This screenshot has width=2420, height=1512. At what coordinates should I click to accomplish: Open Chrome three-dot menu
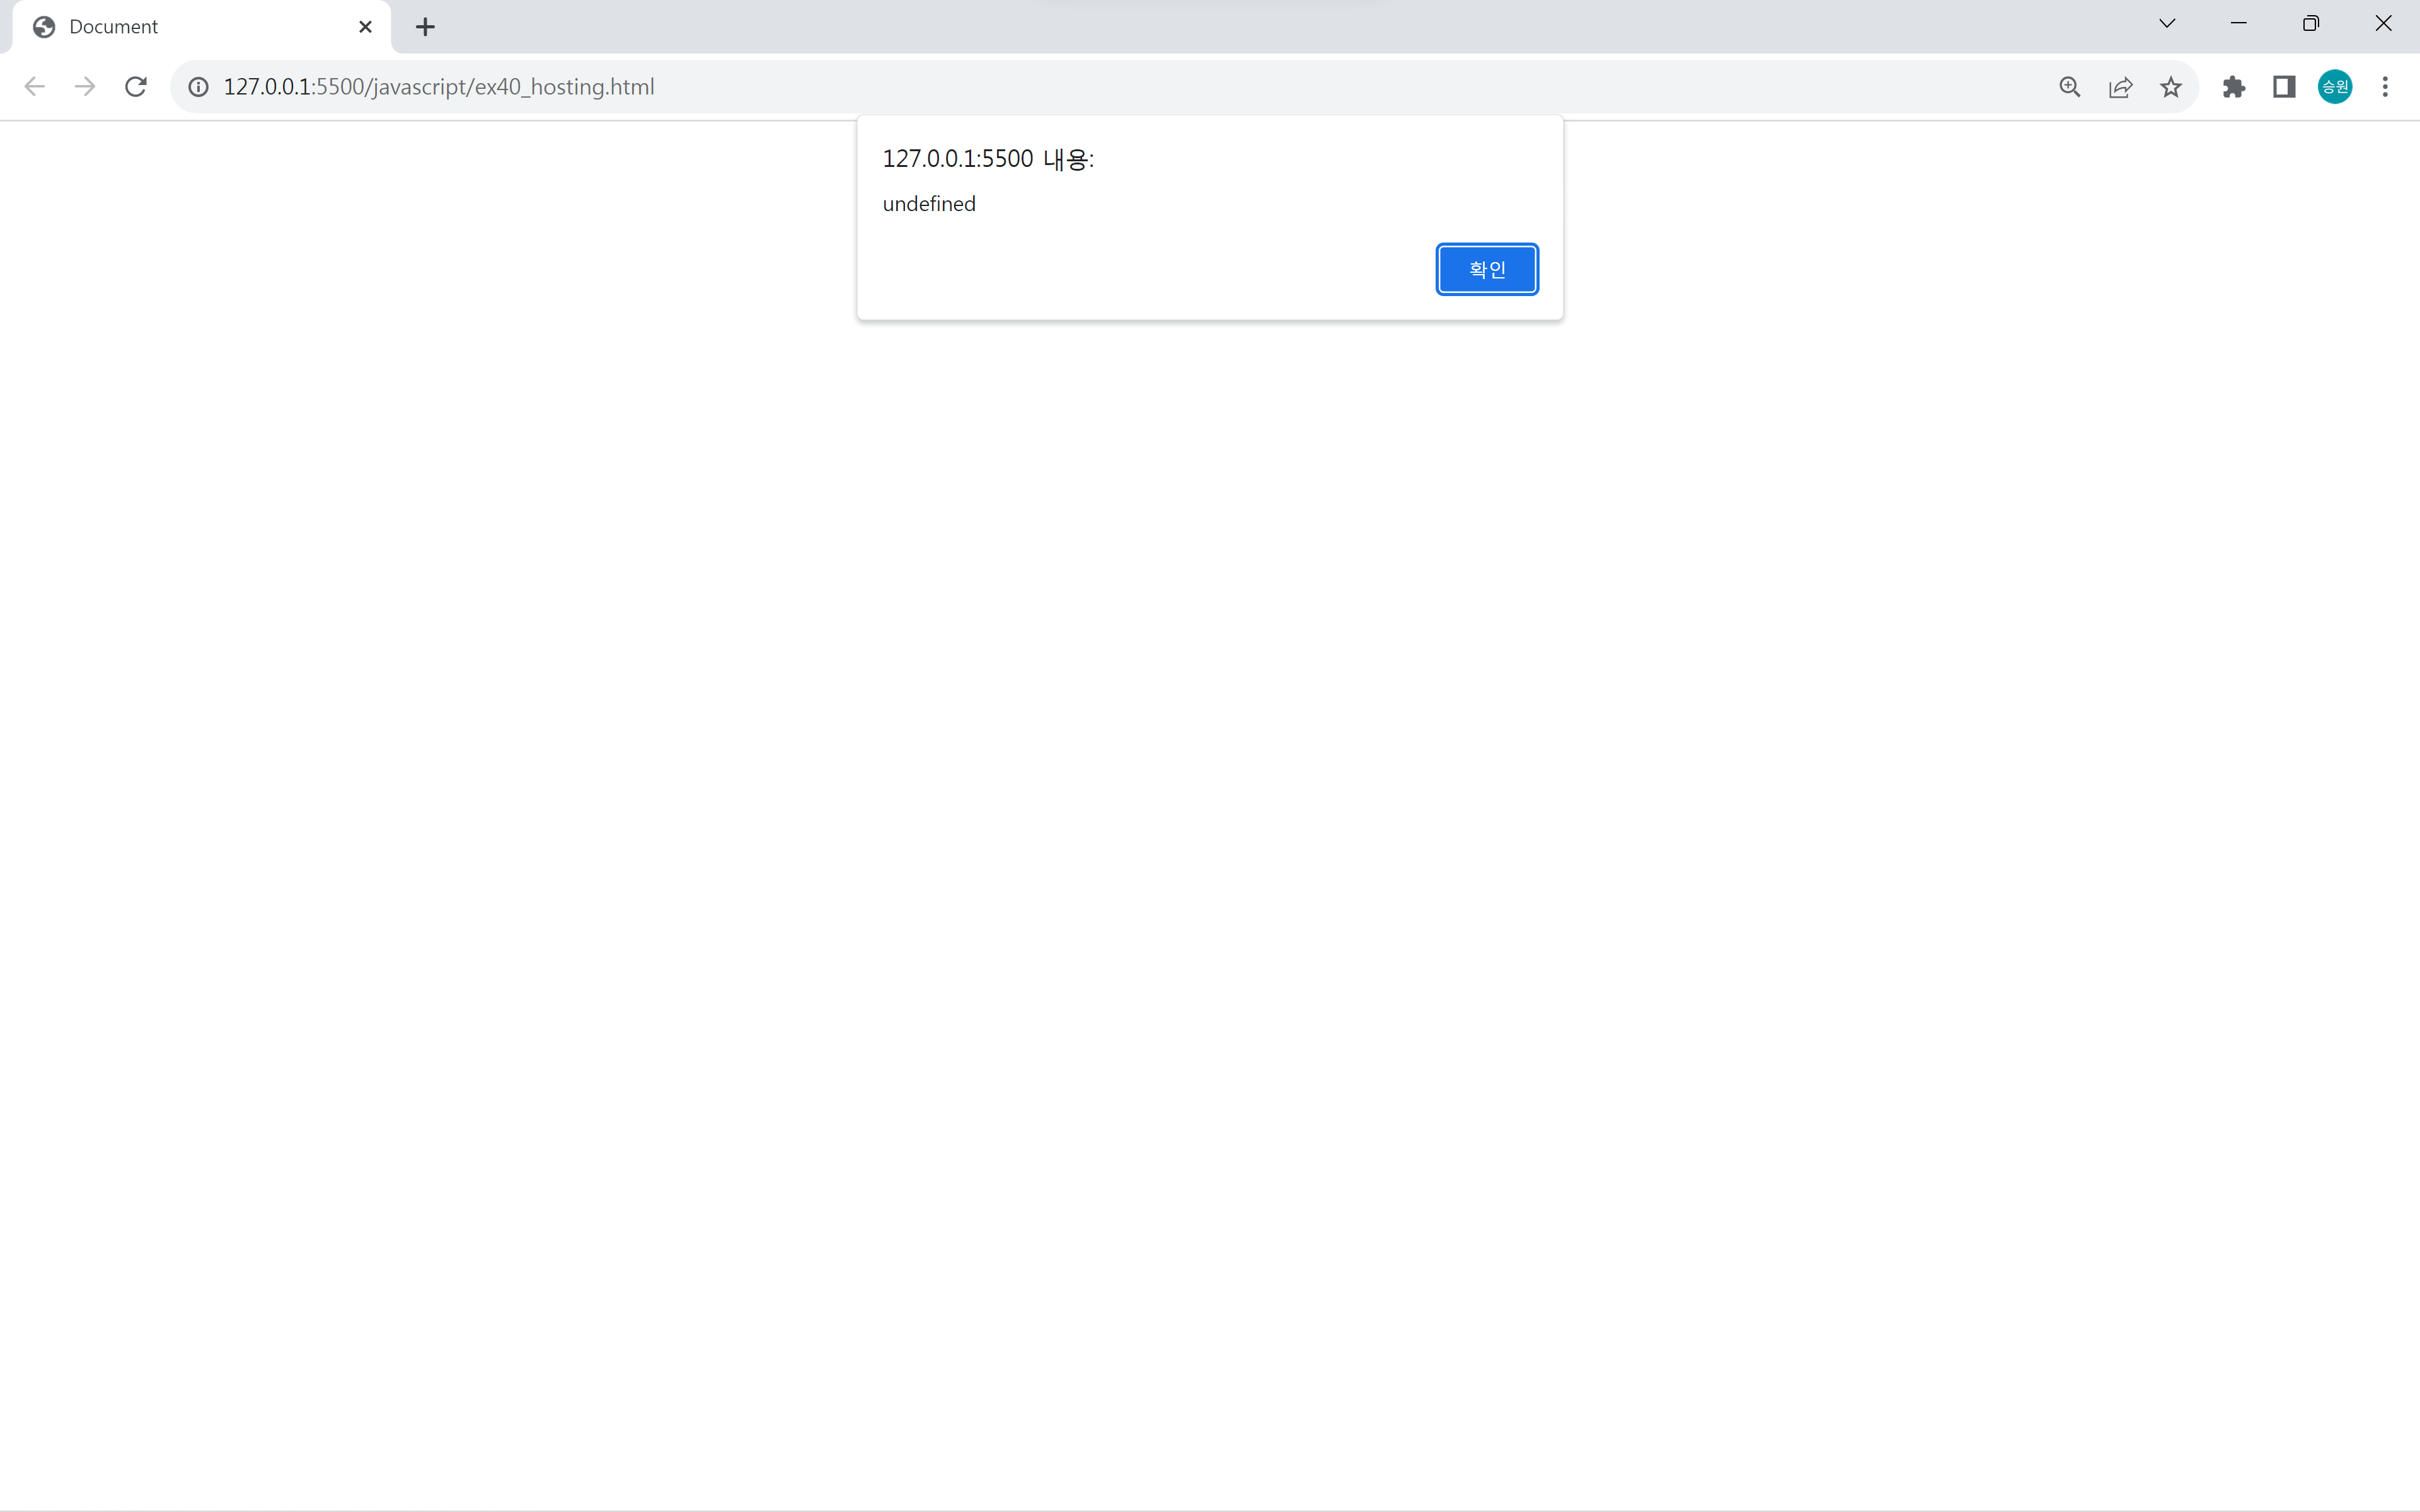point(2385,87)
